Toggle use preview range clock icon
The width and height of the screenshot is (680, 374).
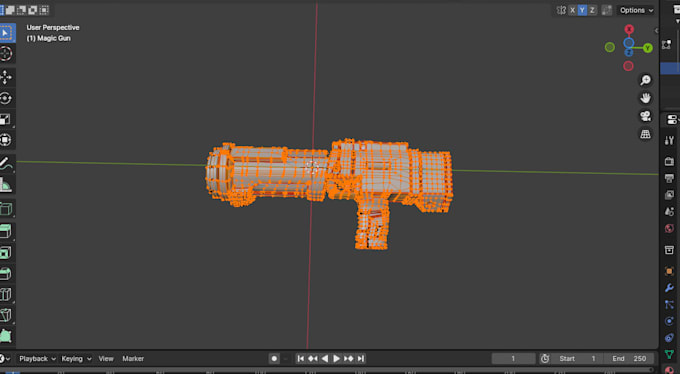(545, 358)
